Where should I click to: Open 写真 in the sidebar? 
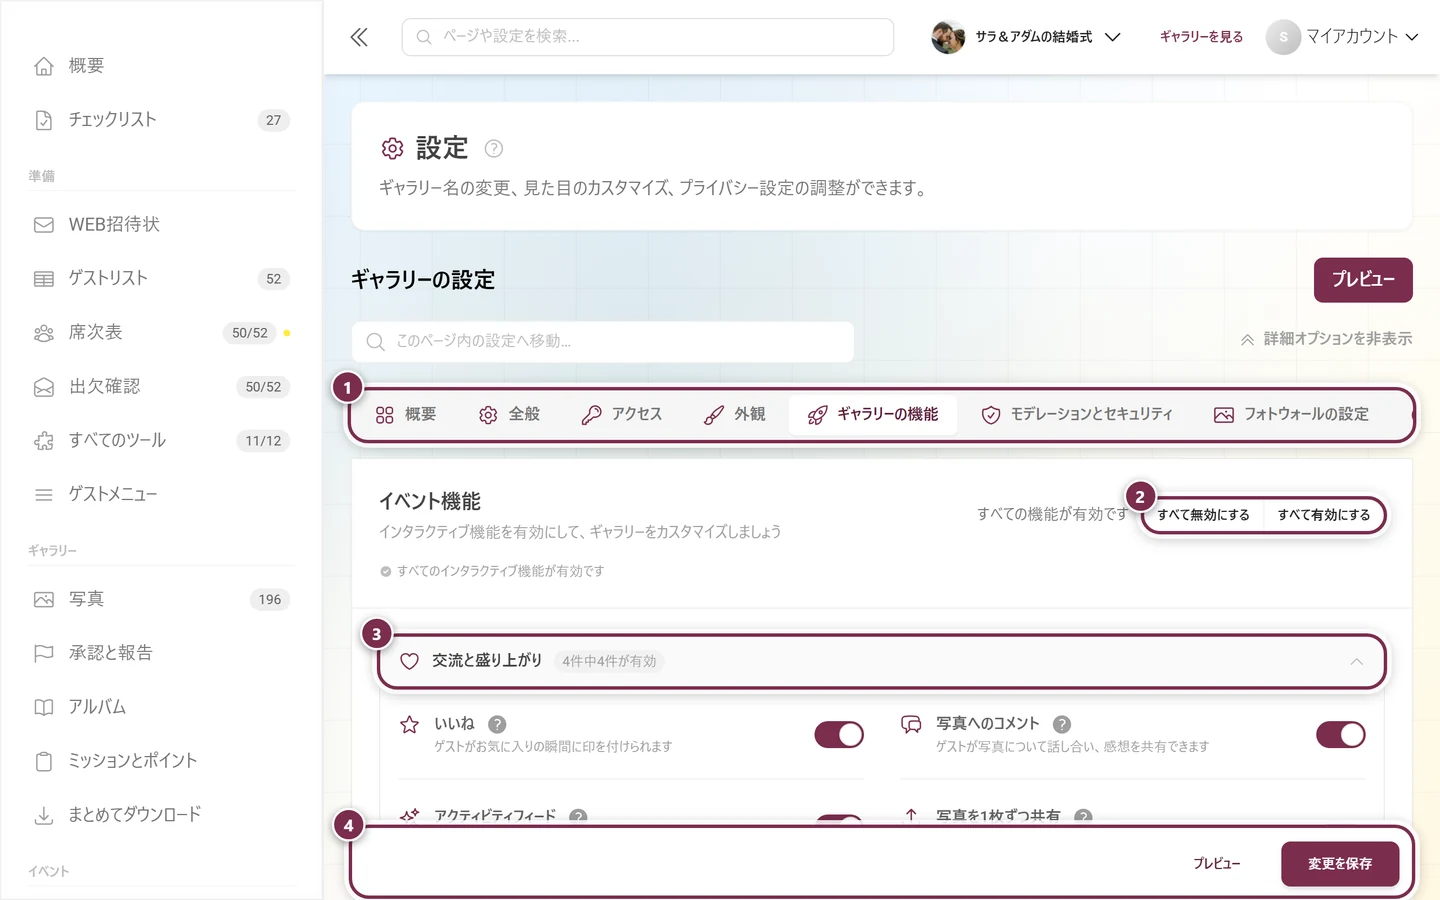pyautogui.click(x=161, y=600)
